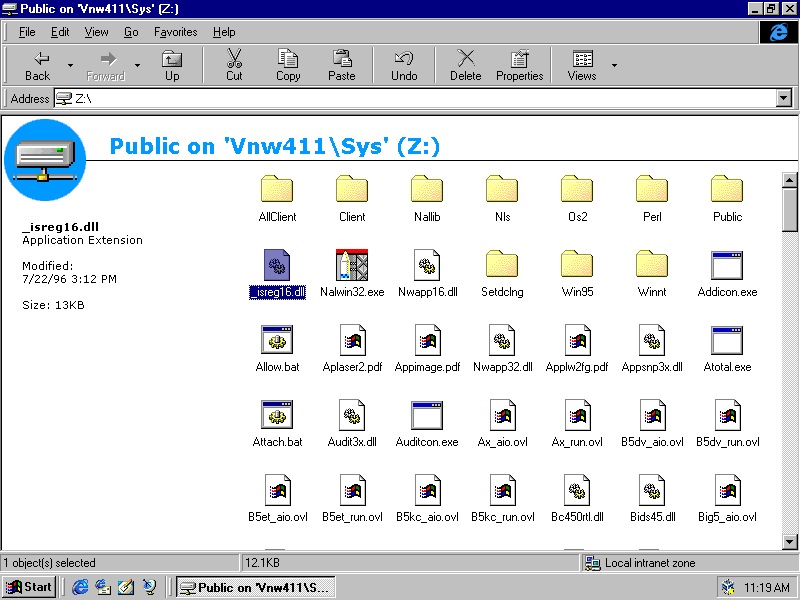Open the Help menu
This screenshot has width=800, height=600.
tap(224, 32)
